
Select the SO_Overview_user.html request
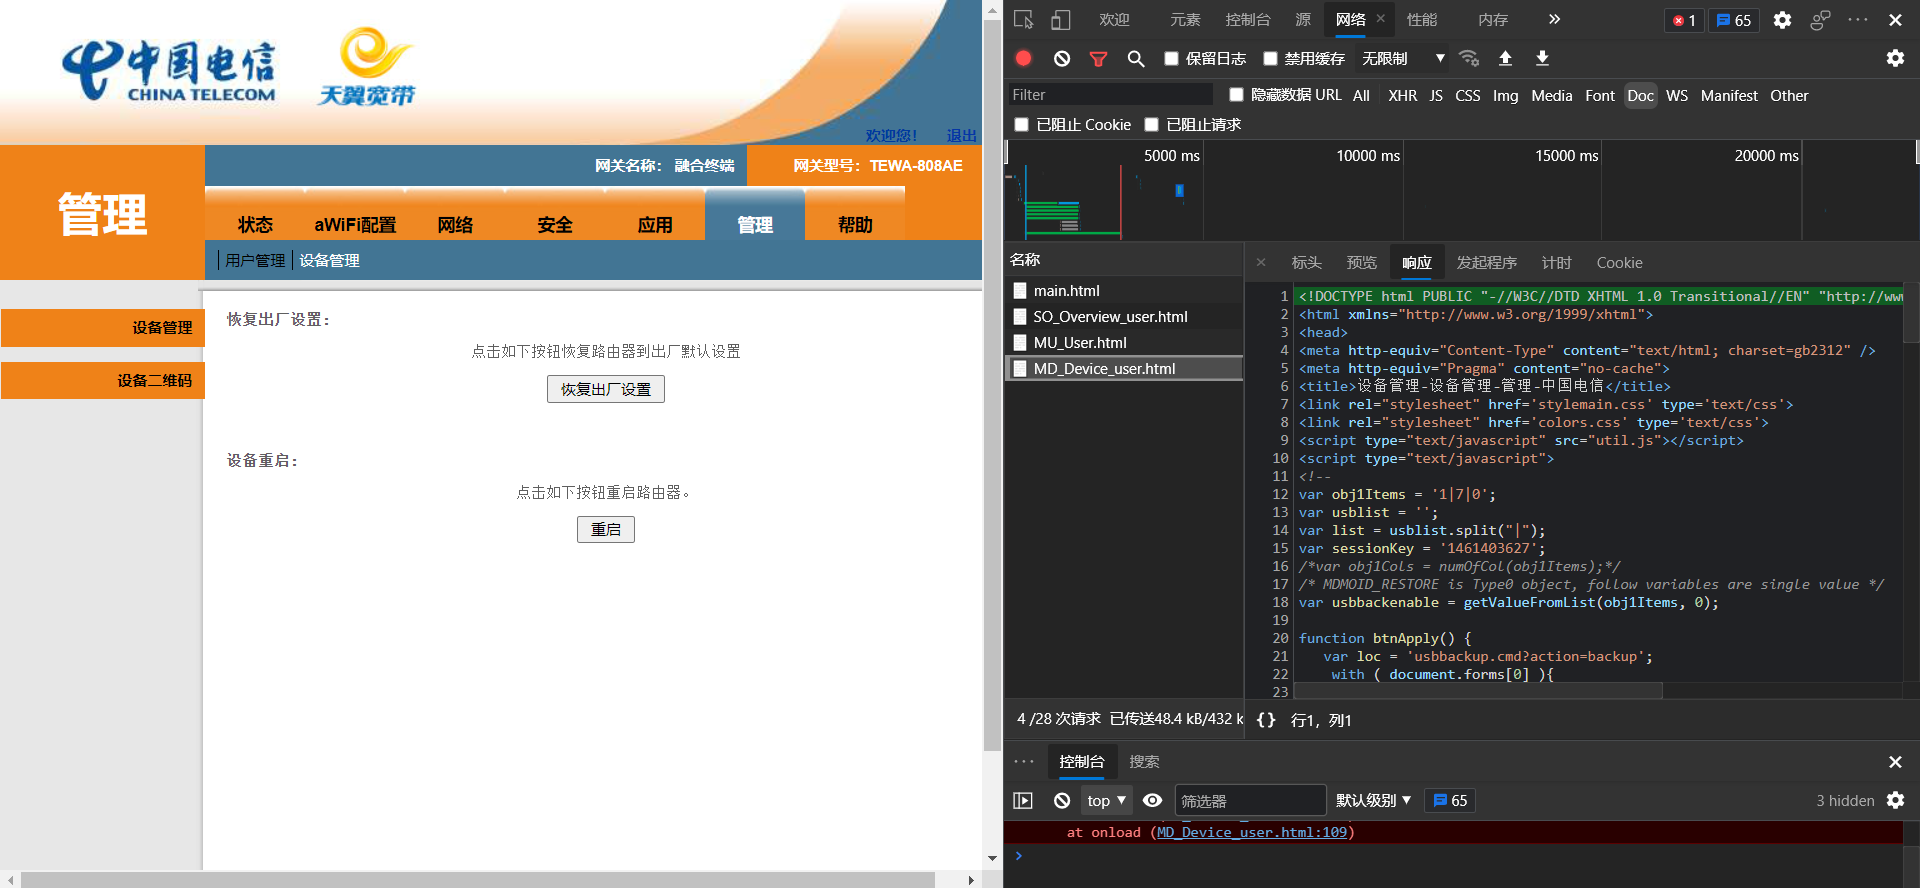tap(1123, 317)
